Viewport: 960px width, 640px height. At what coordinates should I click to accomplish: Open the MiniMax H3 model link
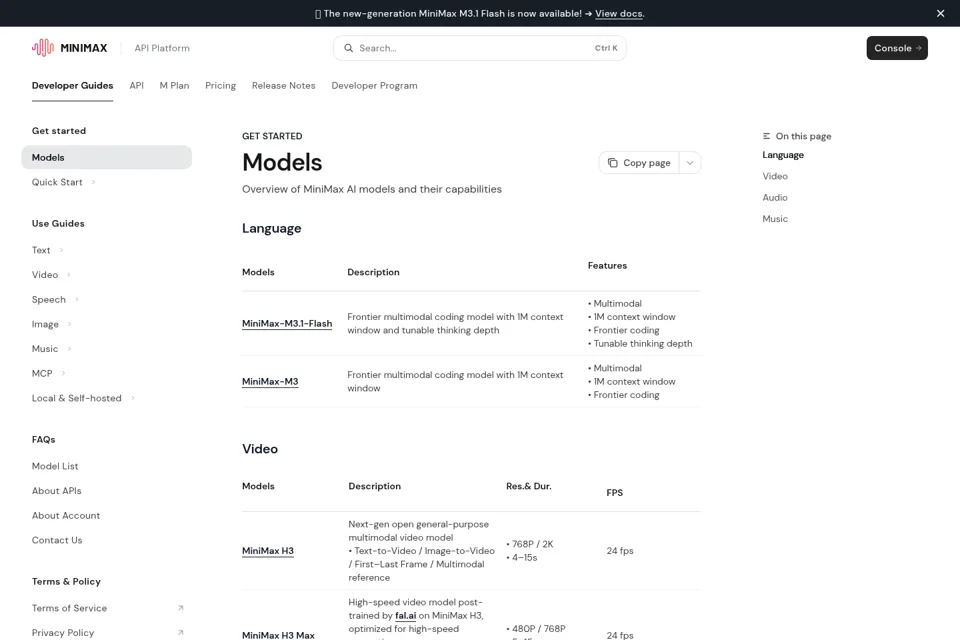(x=268, y=551)
